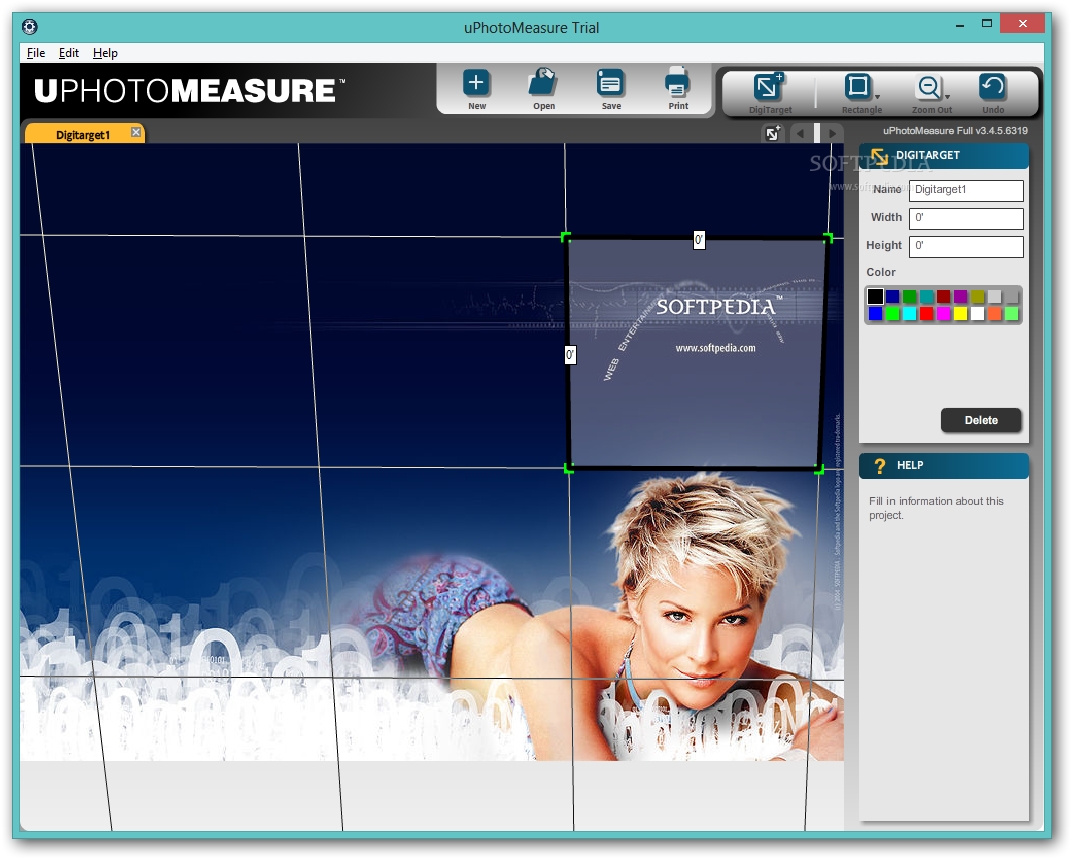Click the Height input field
This screenshot has width=1072, height=859.
click(966, 246)
